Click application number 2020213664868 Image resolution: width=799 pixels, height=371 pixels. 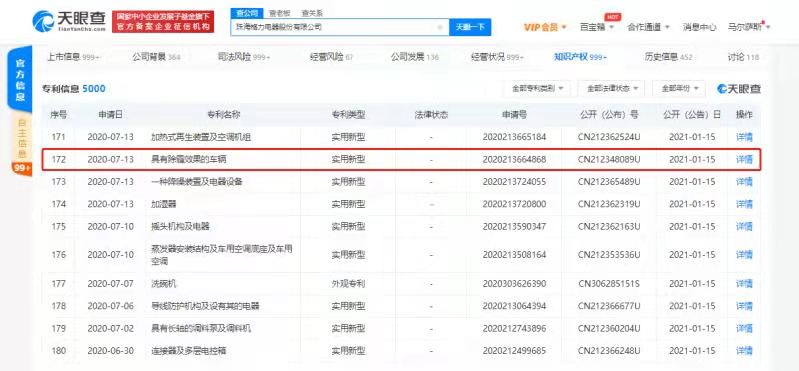514,160
